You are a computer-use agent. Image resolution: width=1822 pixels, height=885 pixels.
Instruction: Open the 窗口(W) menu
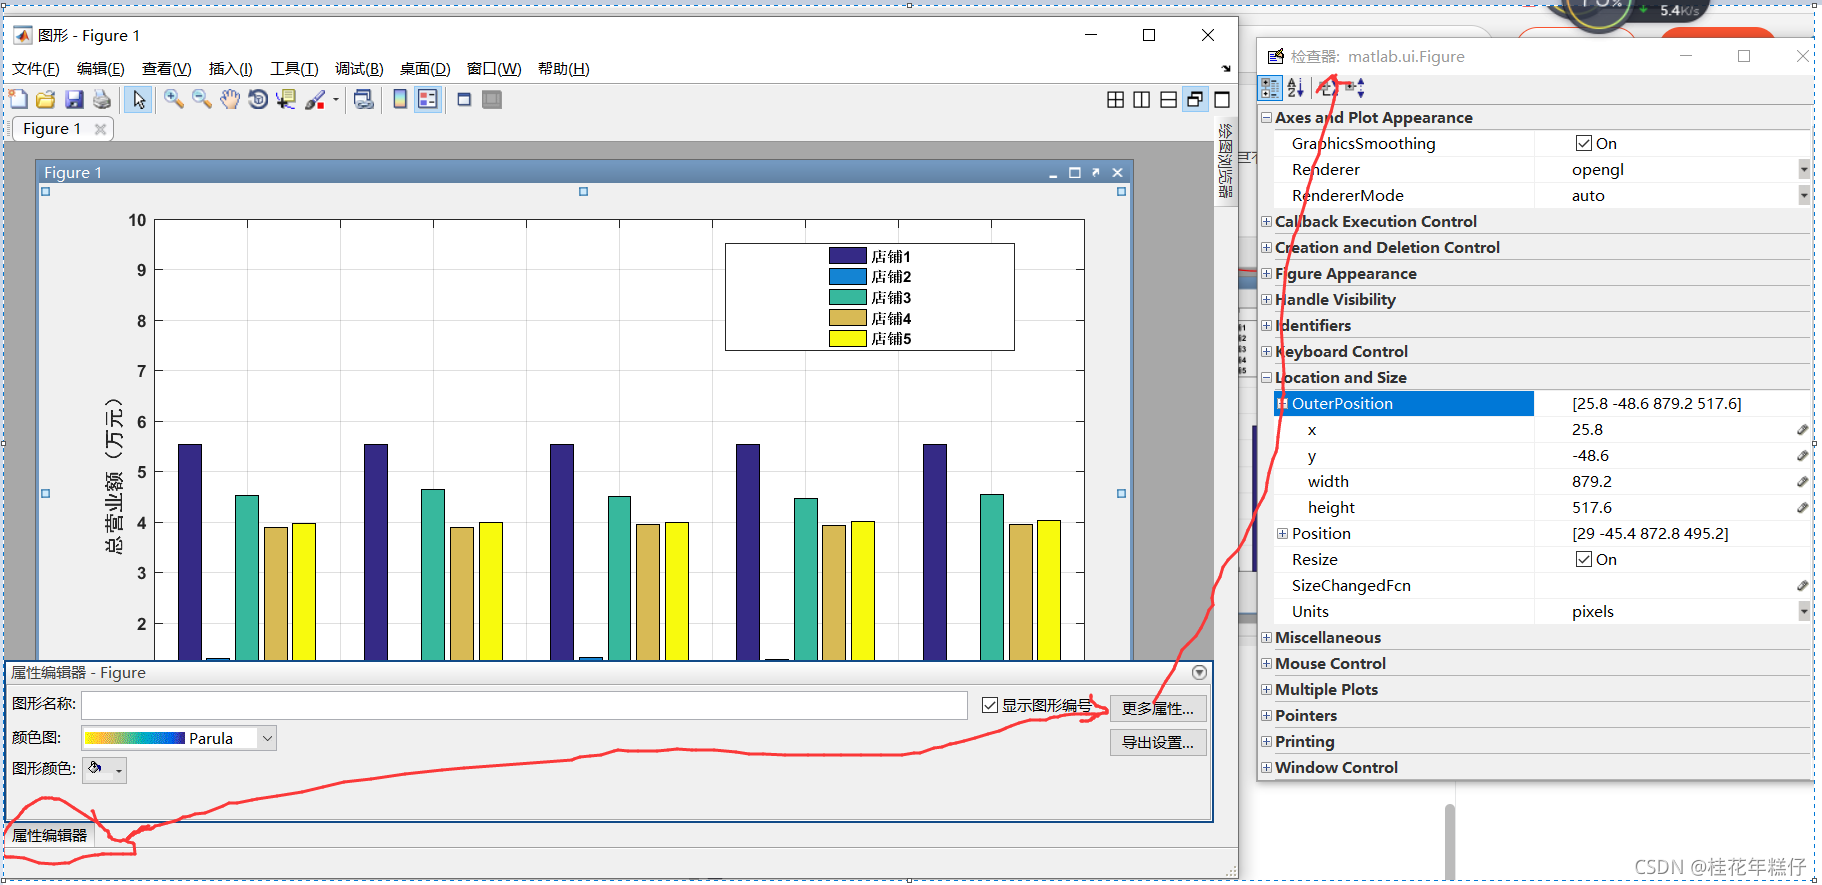494,69
